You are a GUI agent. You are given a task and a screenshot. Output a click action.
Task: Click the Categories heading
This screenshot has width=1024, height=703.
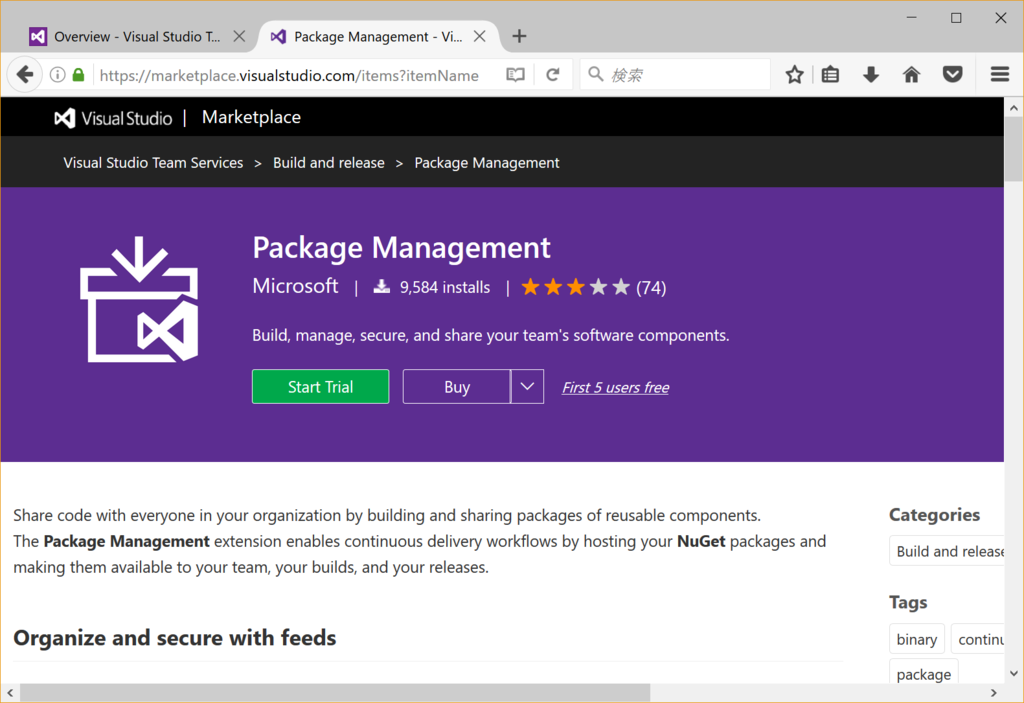pyautogui.click(x=934, y=515)
